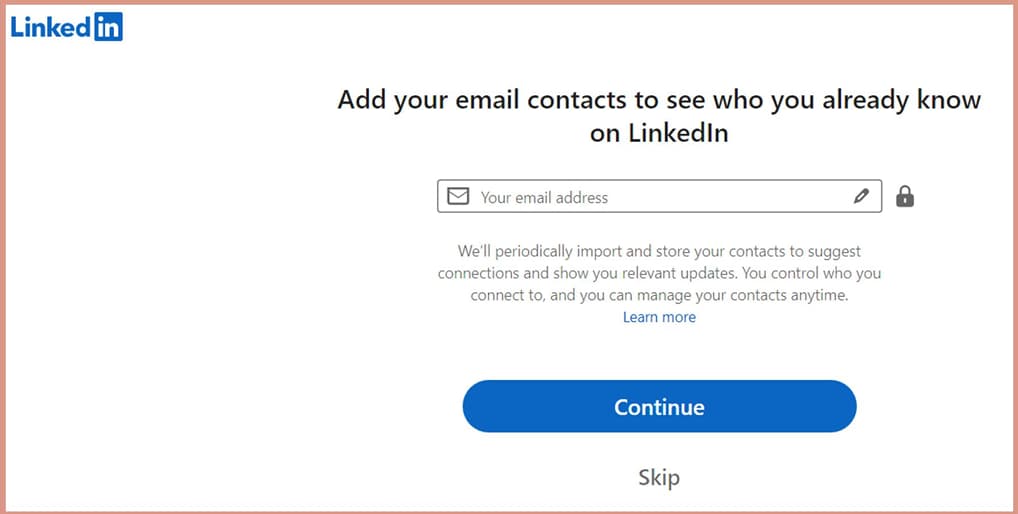This screenshot has height=514, width=1018.
Task: Click the pencil edit icon
Action: 861,196
